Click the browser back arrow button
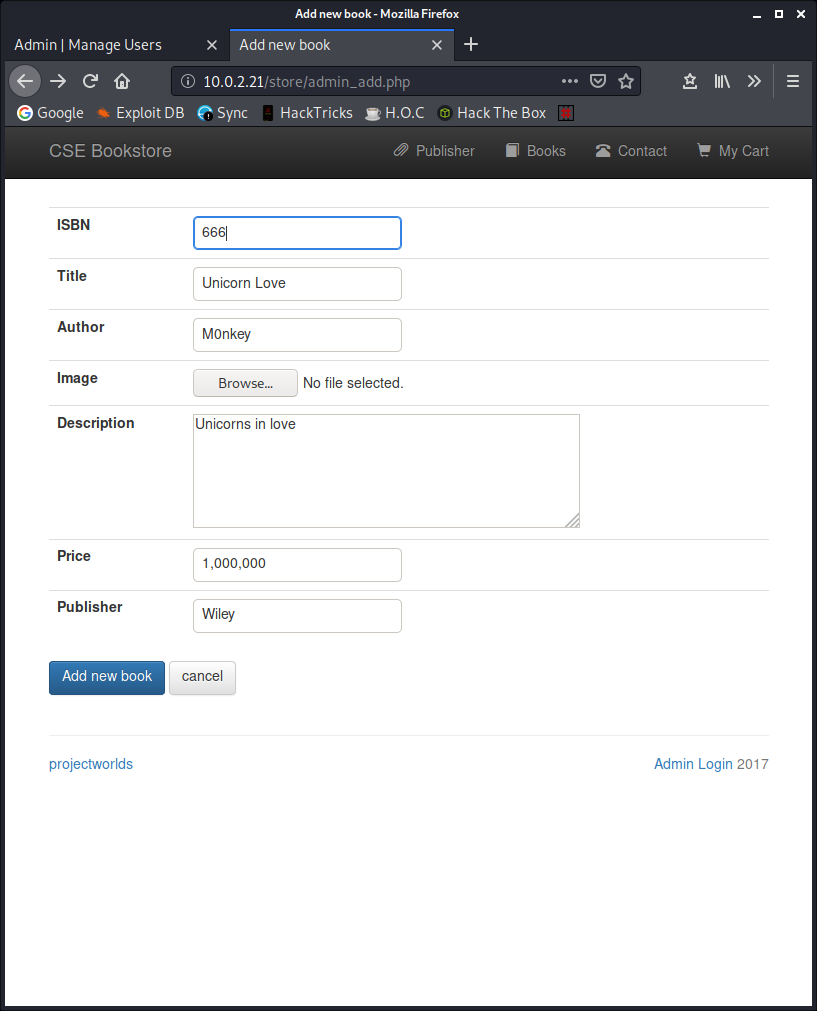 [x=25, y=81]
